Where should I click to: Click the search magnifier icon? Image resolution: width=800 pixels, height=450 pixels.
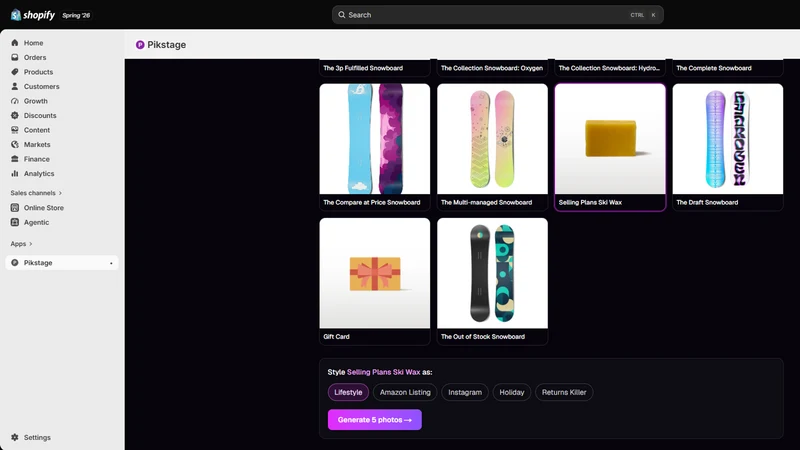[342, 15]
